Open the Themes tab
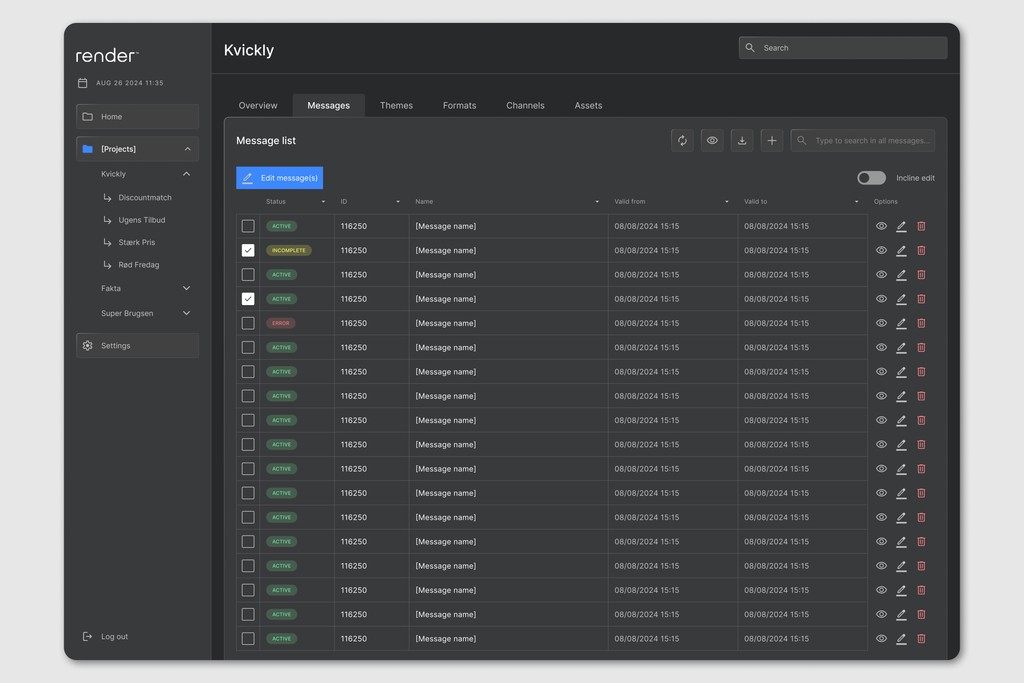This screenshot has height=683, width=1024. click(x=396, y=105)
